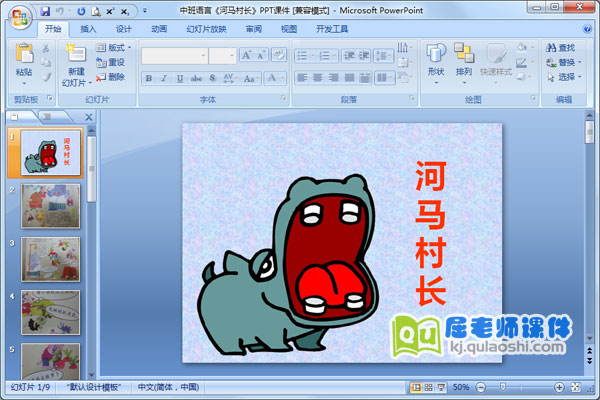Open font dialog launcher in 字体 group
The width and height of the screenshot is (600, 400).
[284, 98]
